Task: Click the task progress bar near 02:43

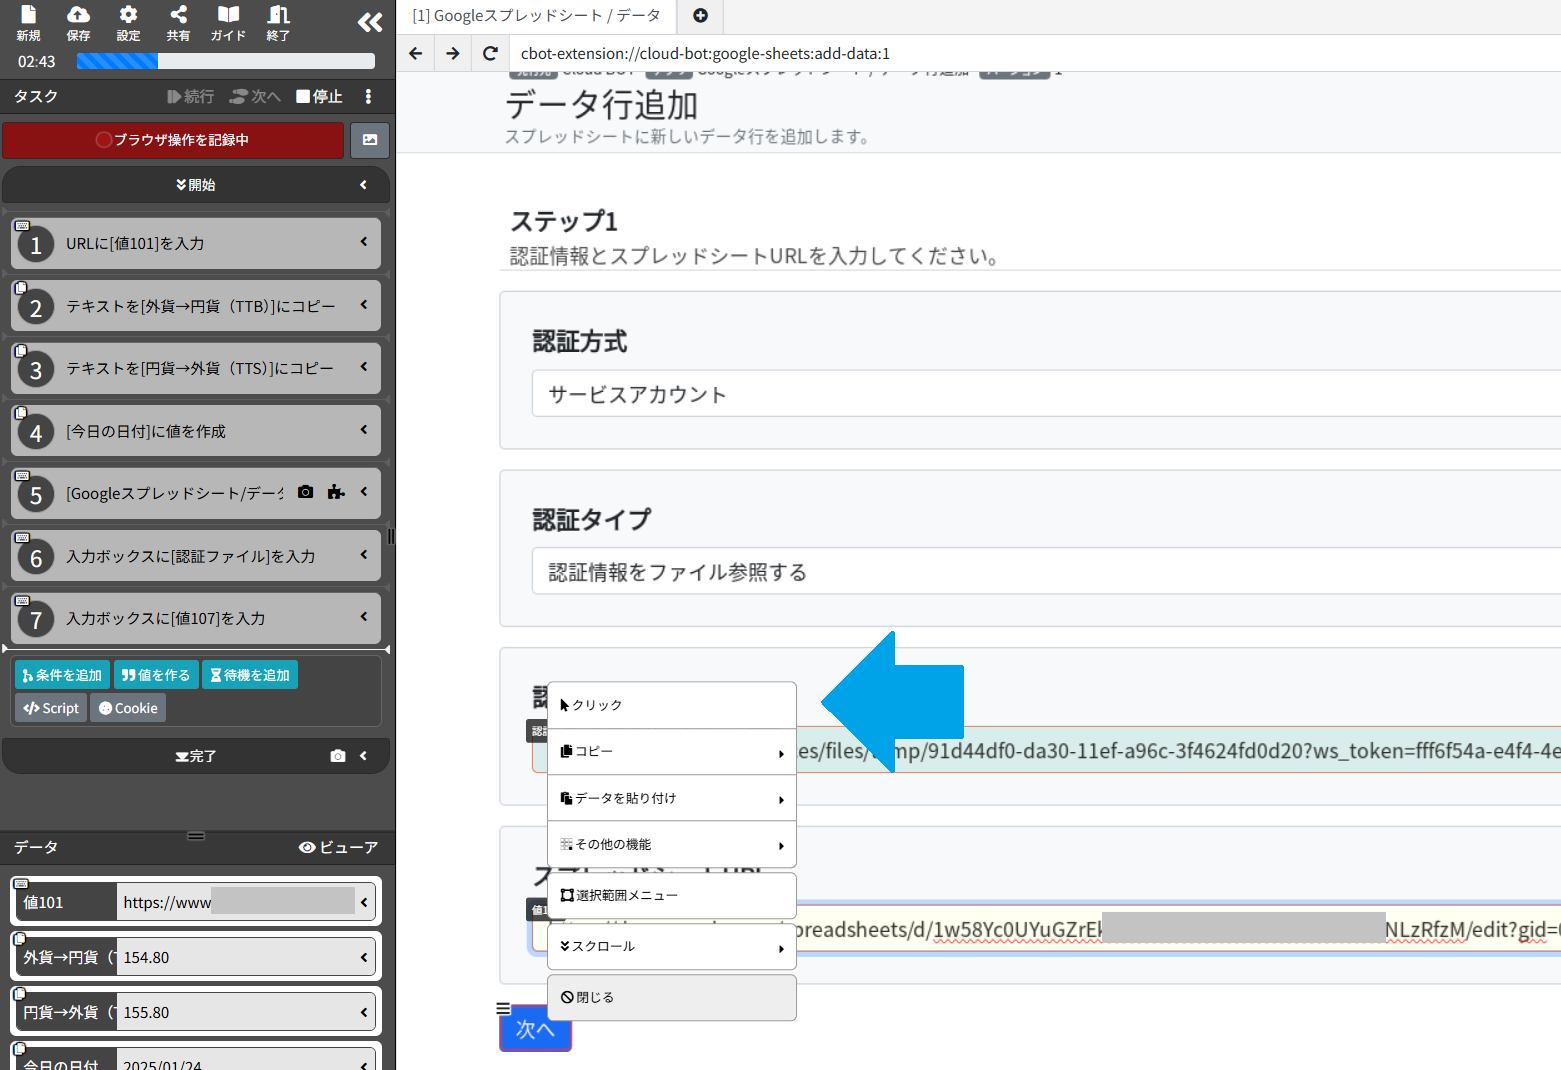Action: pos(225,61)
